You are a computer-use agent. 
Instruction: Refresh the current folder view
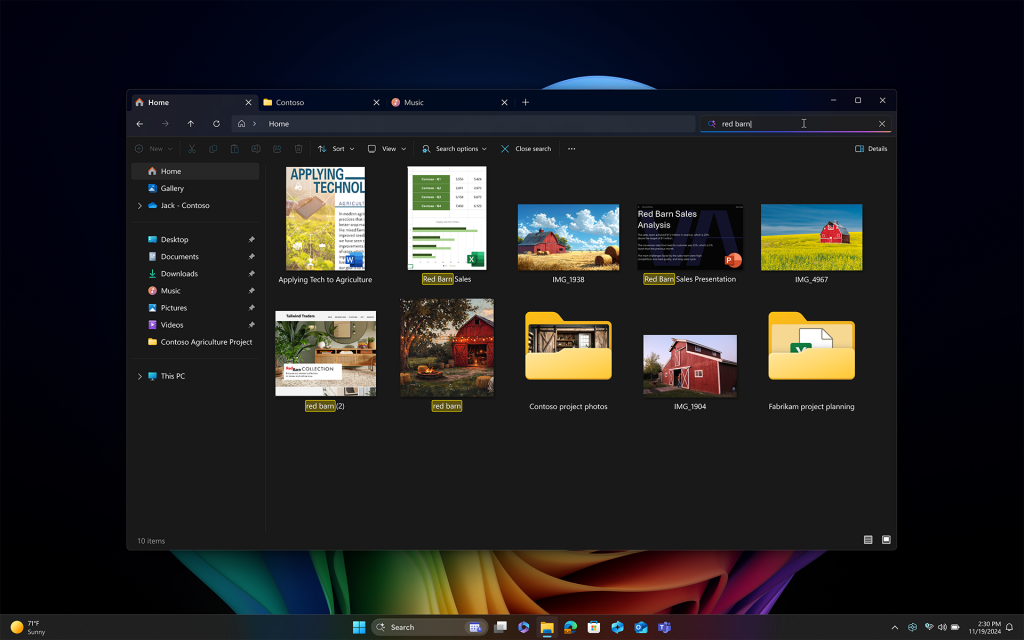pyautogui.click(x=216, y=123)
